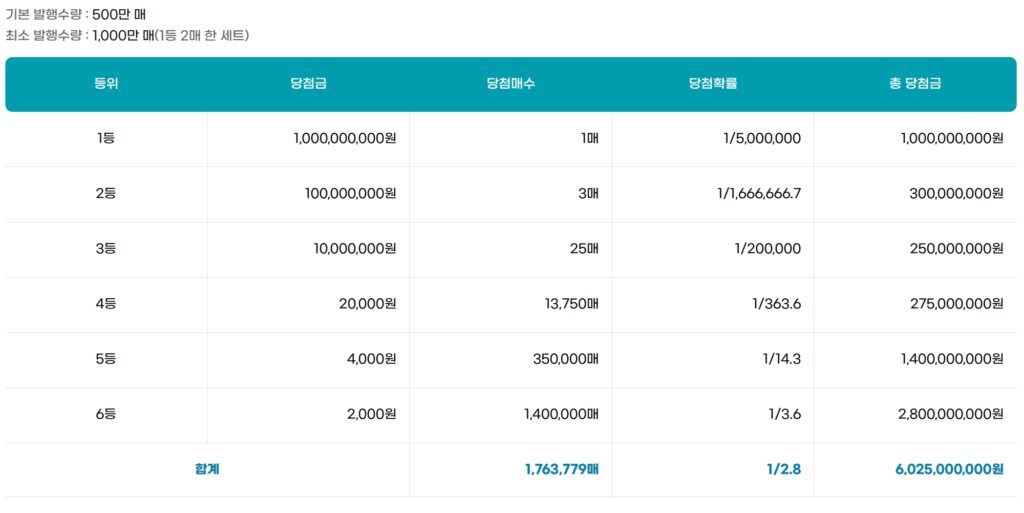Select the 3등 winning count 25매

pyautogui.click(x=583, y=248)
